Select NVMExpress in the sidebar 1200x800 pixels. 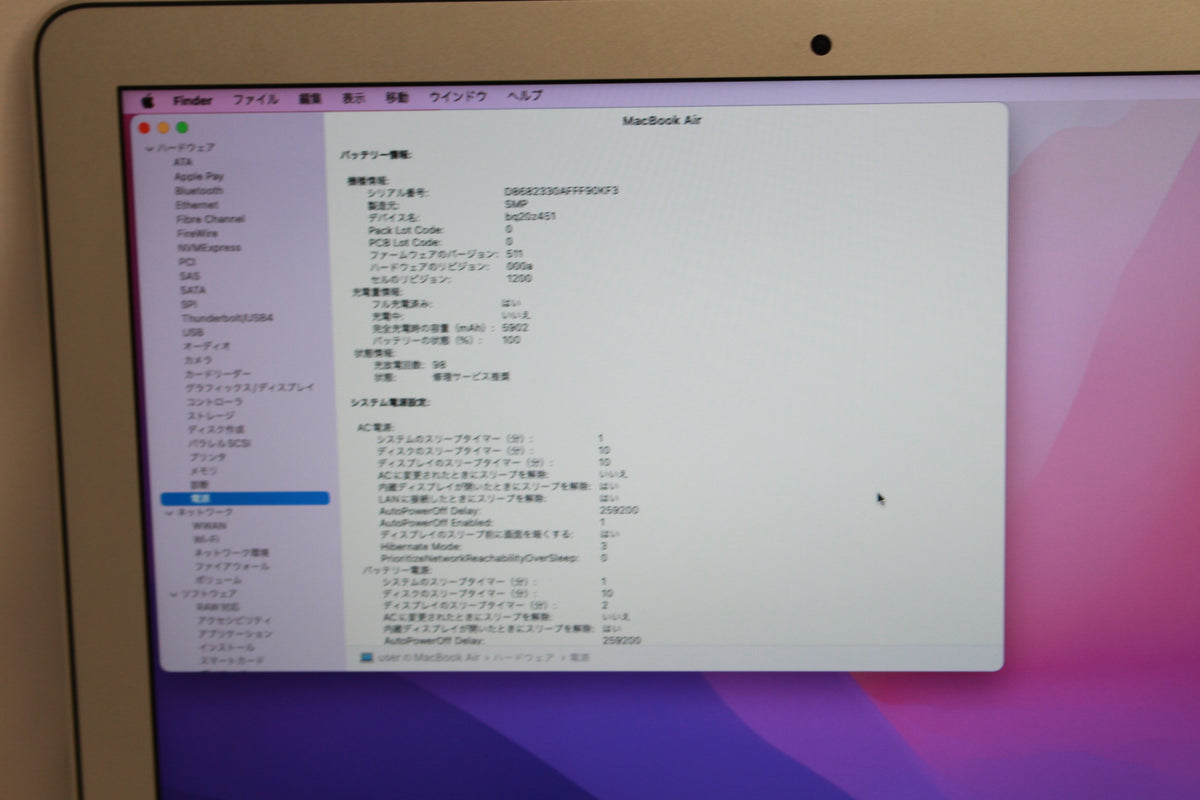(x=209, y=247)
